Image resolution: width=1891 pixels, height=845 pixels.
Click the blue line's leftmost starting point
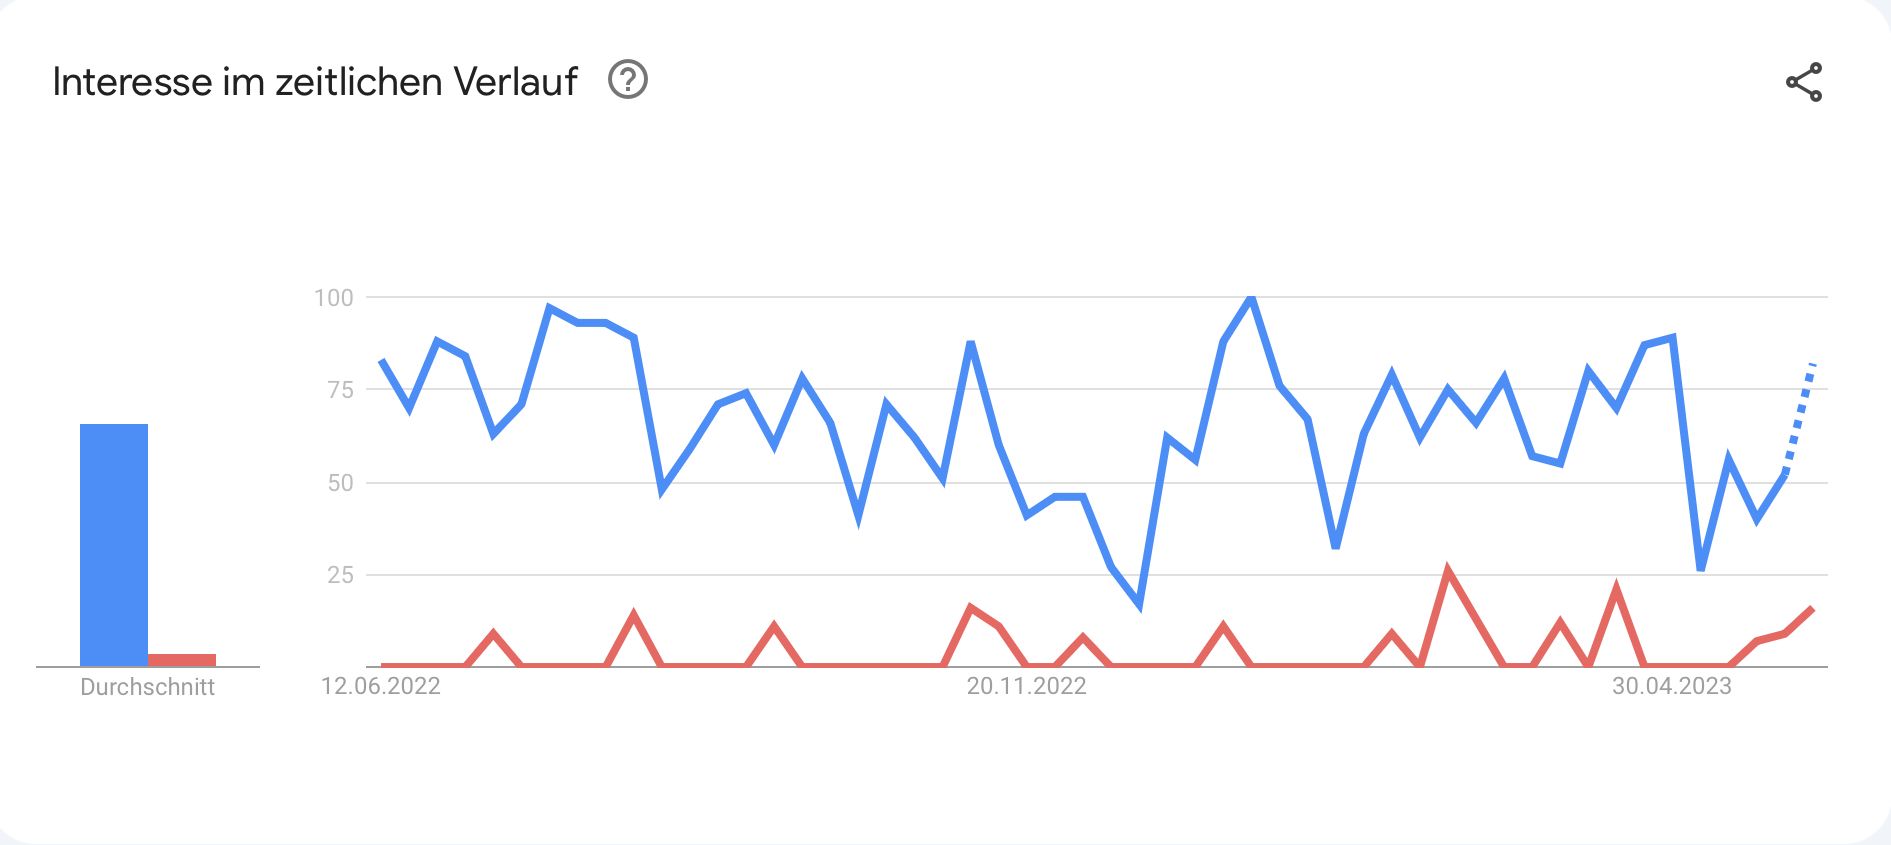coord(382,361)
